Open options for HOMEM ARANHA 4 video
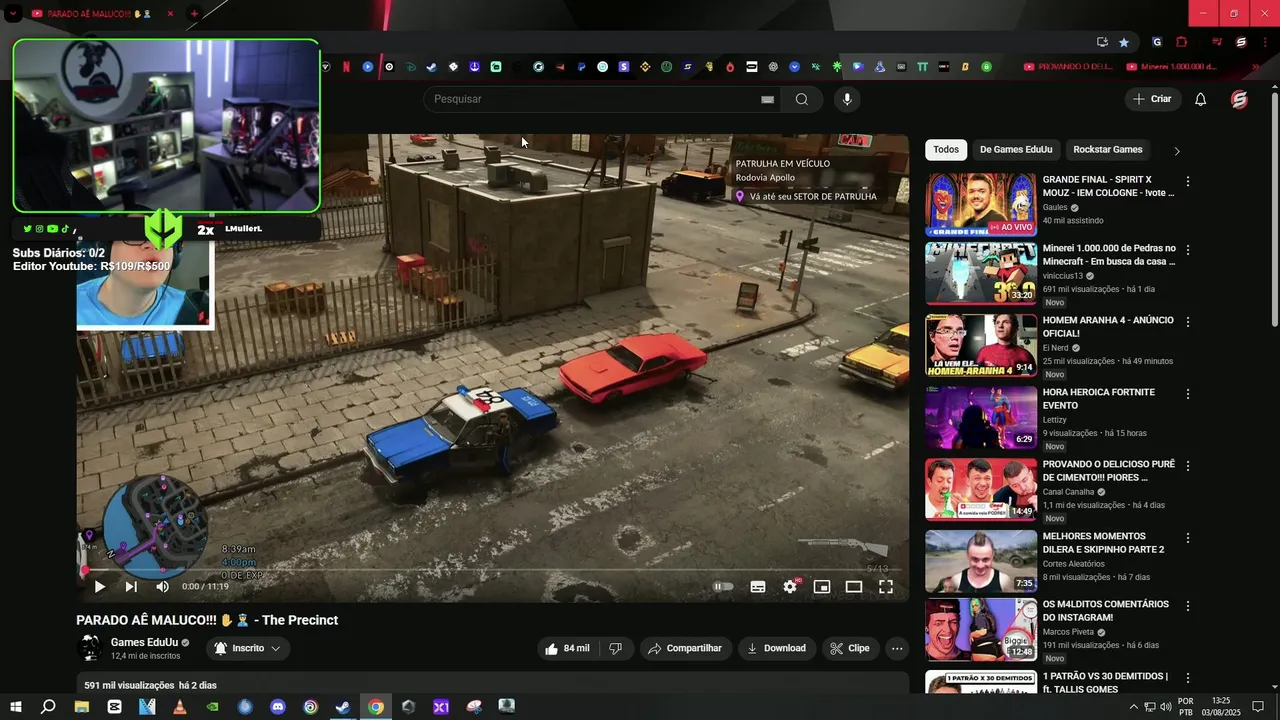1280x720 pixels. [1188, 322]
